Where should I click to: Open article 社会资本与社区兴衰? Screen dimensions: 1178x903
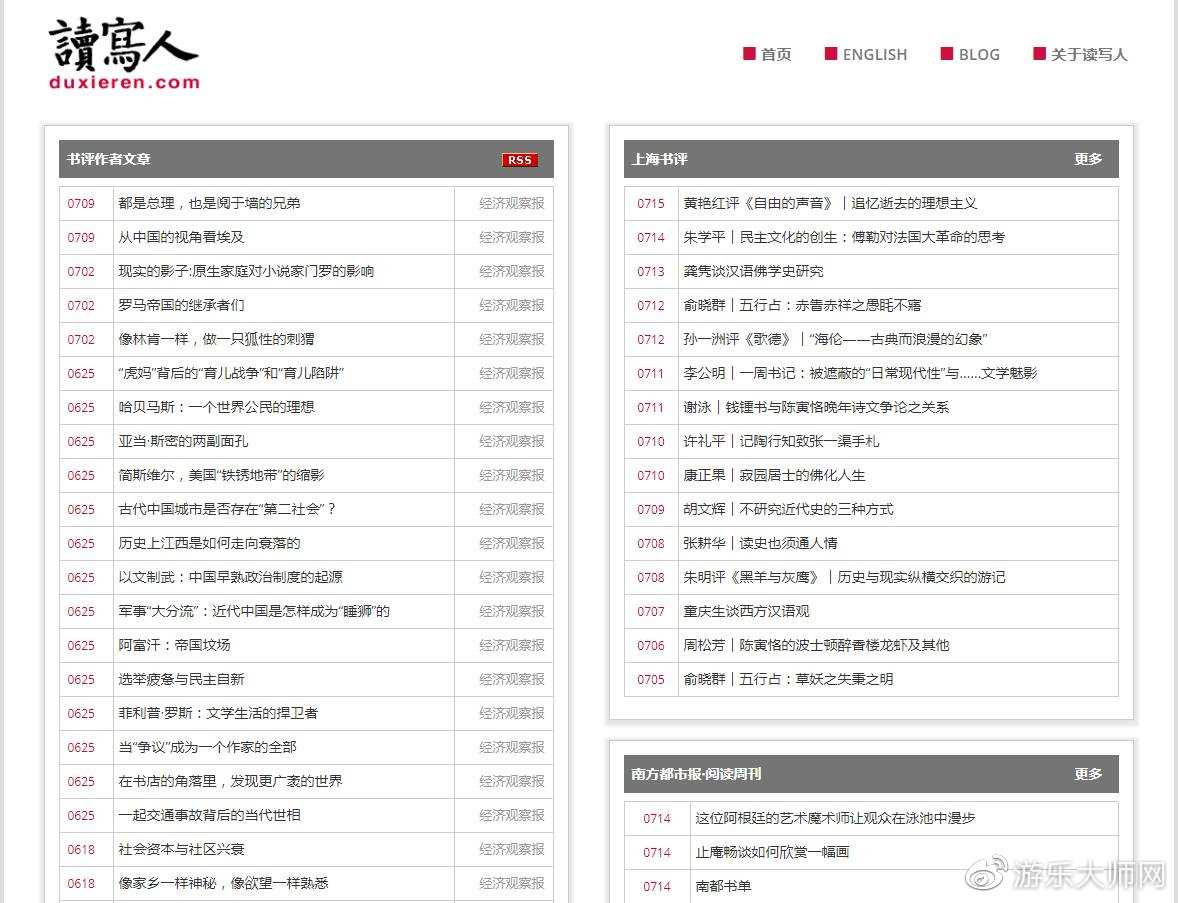pyautogui.click(x=181, y=850)
